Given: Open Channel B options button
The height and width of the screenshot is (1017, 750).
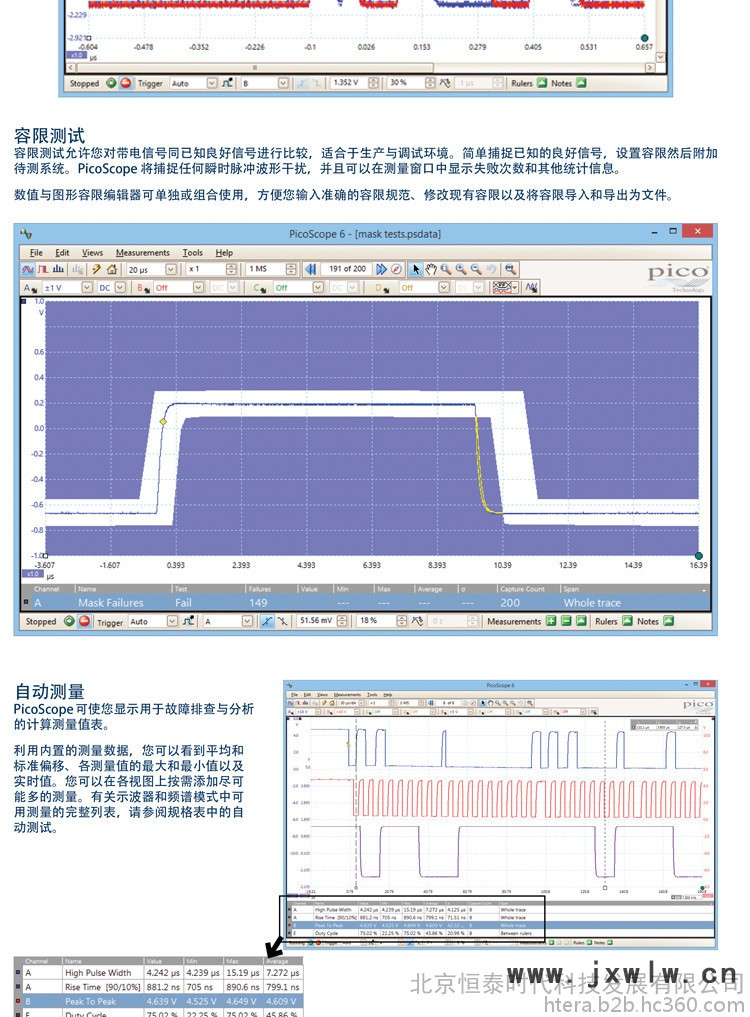Looking at the screenshot, I should point(143,287).
